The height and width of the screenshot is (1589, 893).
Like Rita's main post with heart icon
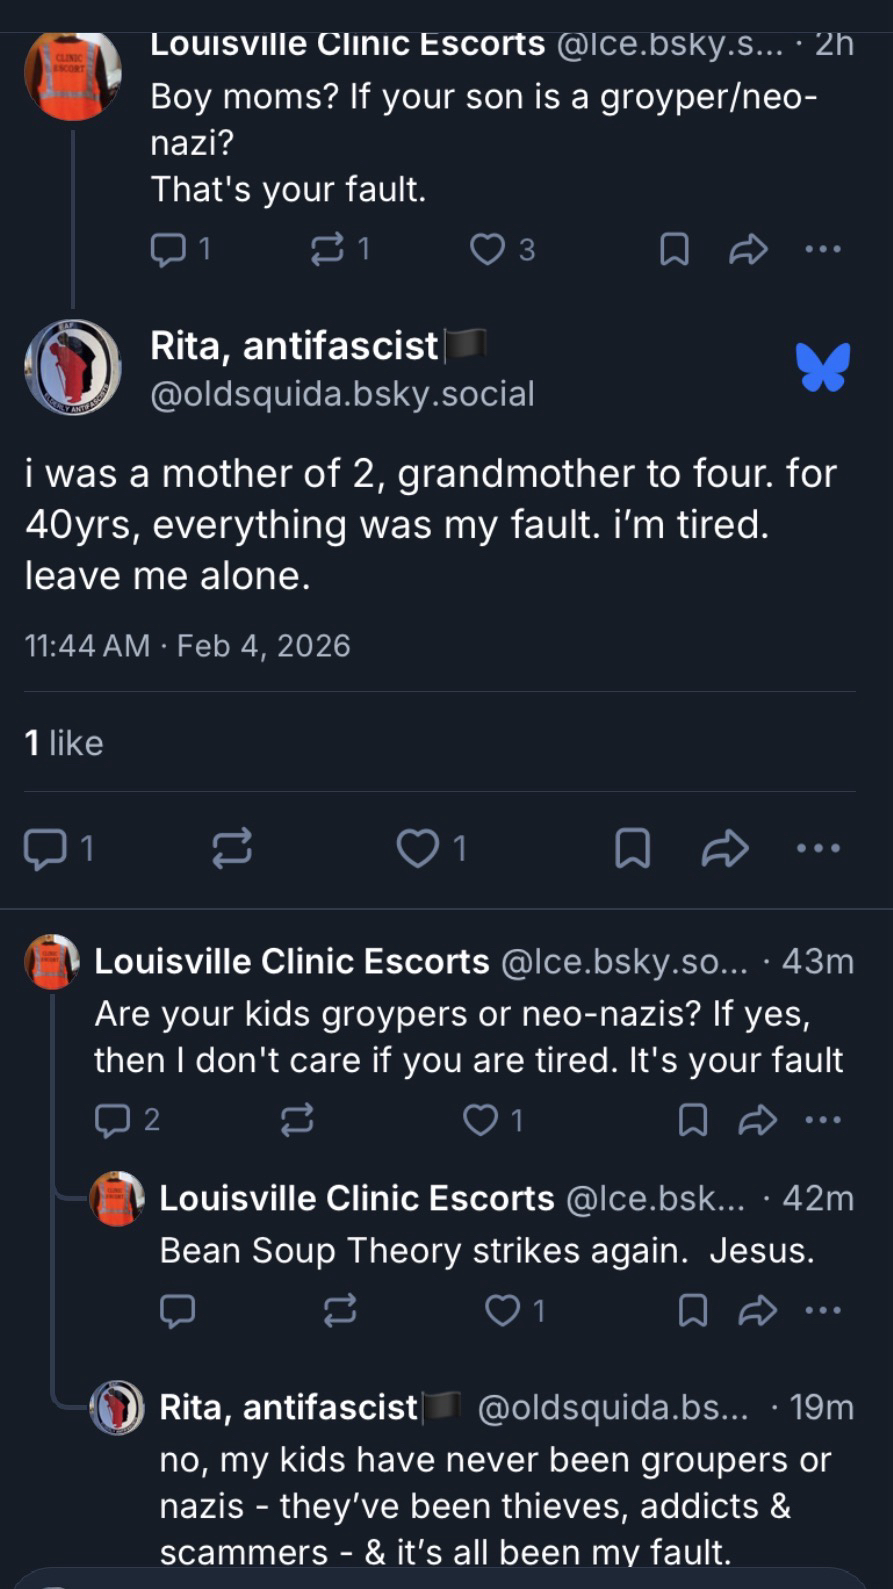point(417,849)
